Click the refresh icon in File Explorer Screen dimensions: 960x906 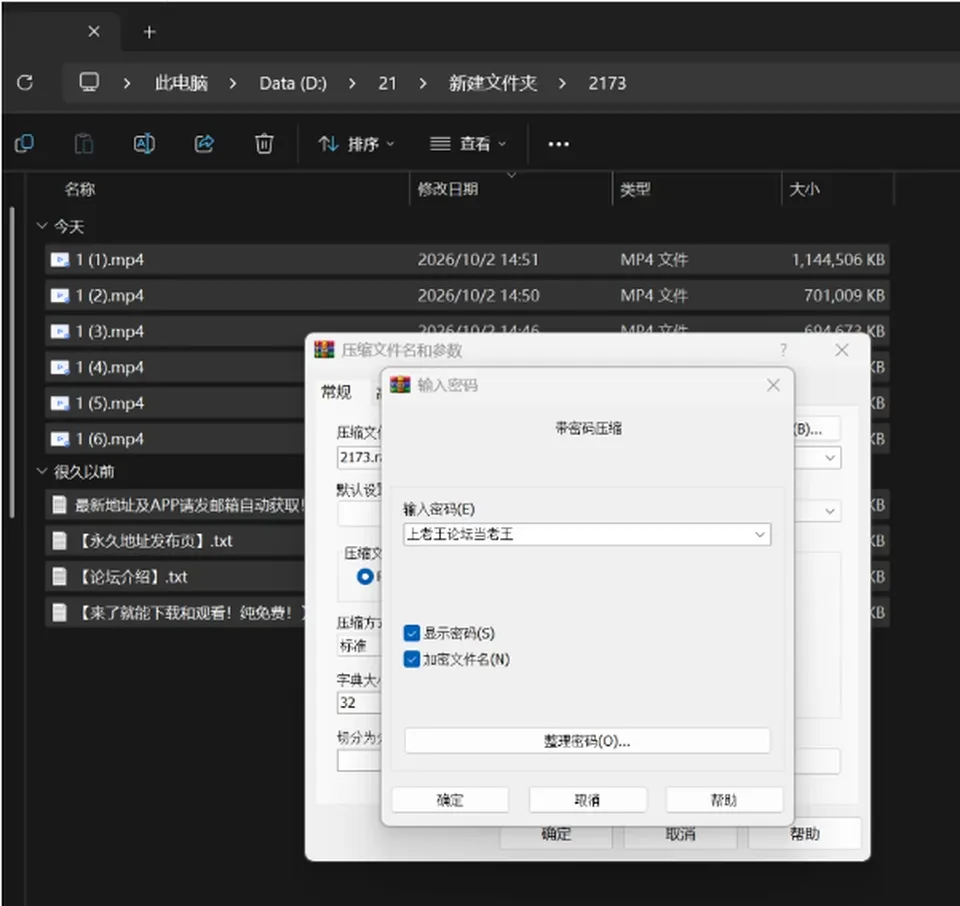point(25,83)
